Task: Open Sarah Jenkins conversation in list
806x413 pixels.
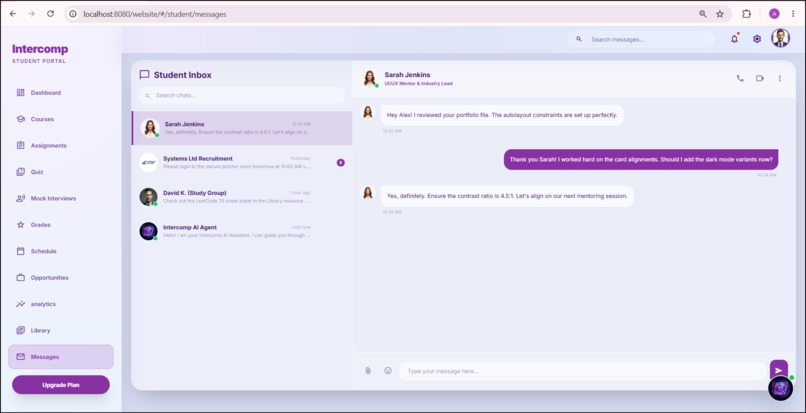Action: pyautogui.click(x=242, y=128)
